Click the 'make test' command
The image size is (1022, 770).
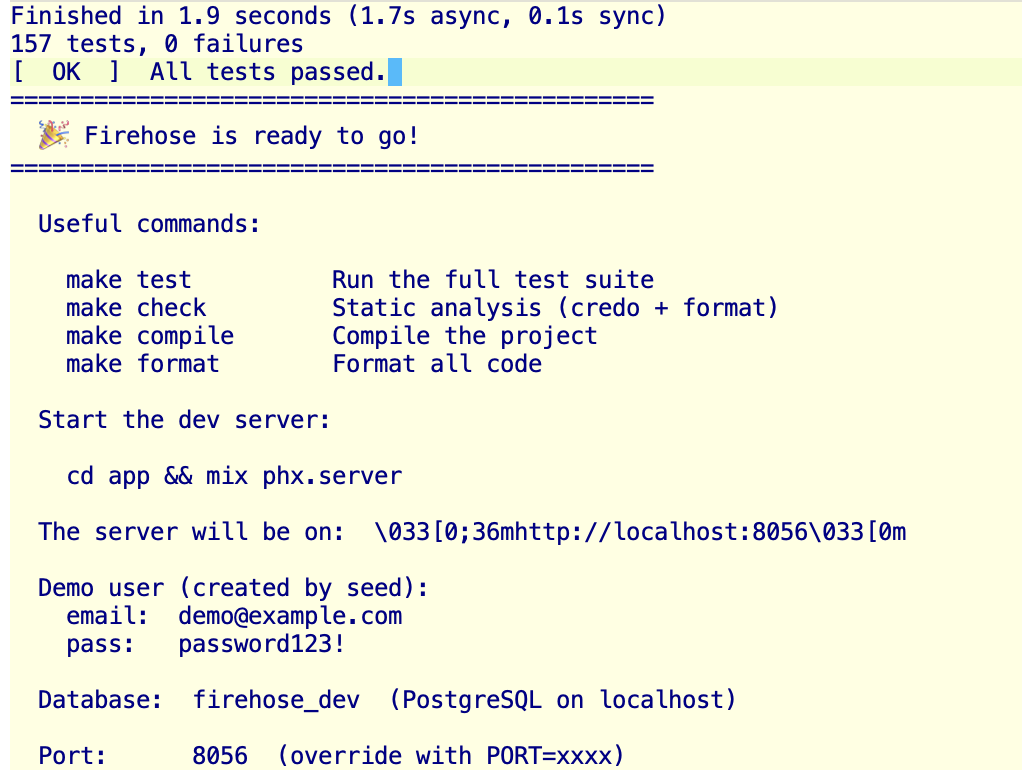click(128, 280)
